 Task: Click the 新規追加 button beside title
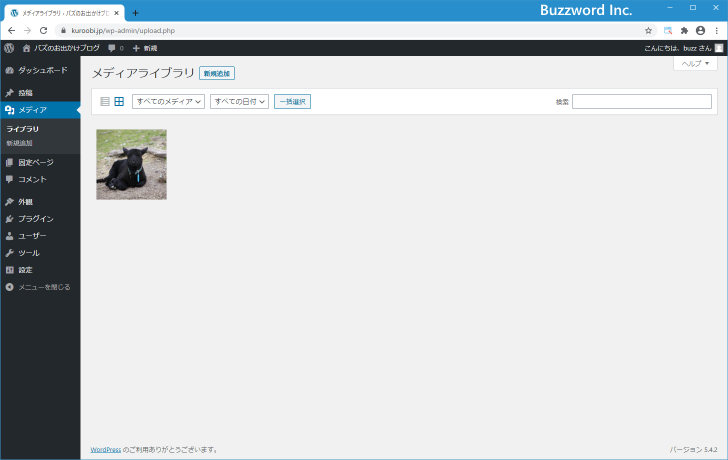217,73
